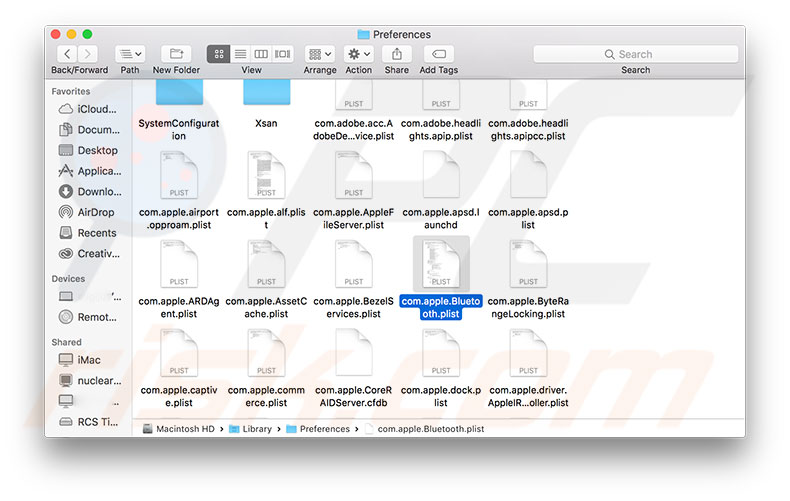Open AirDrop in sidebar
790x501 pixels.
coord(88,212)
